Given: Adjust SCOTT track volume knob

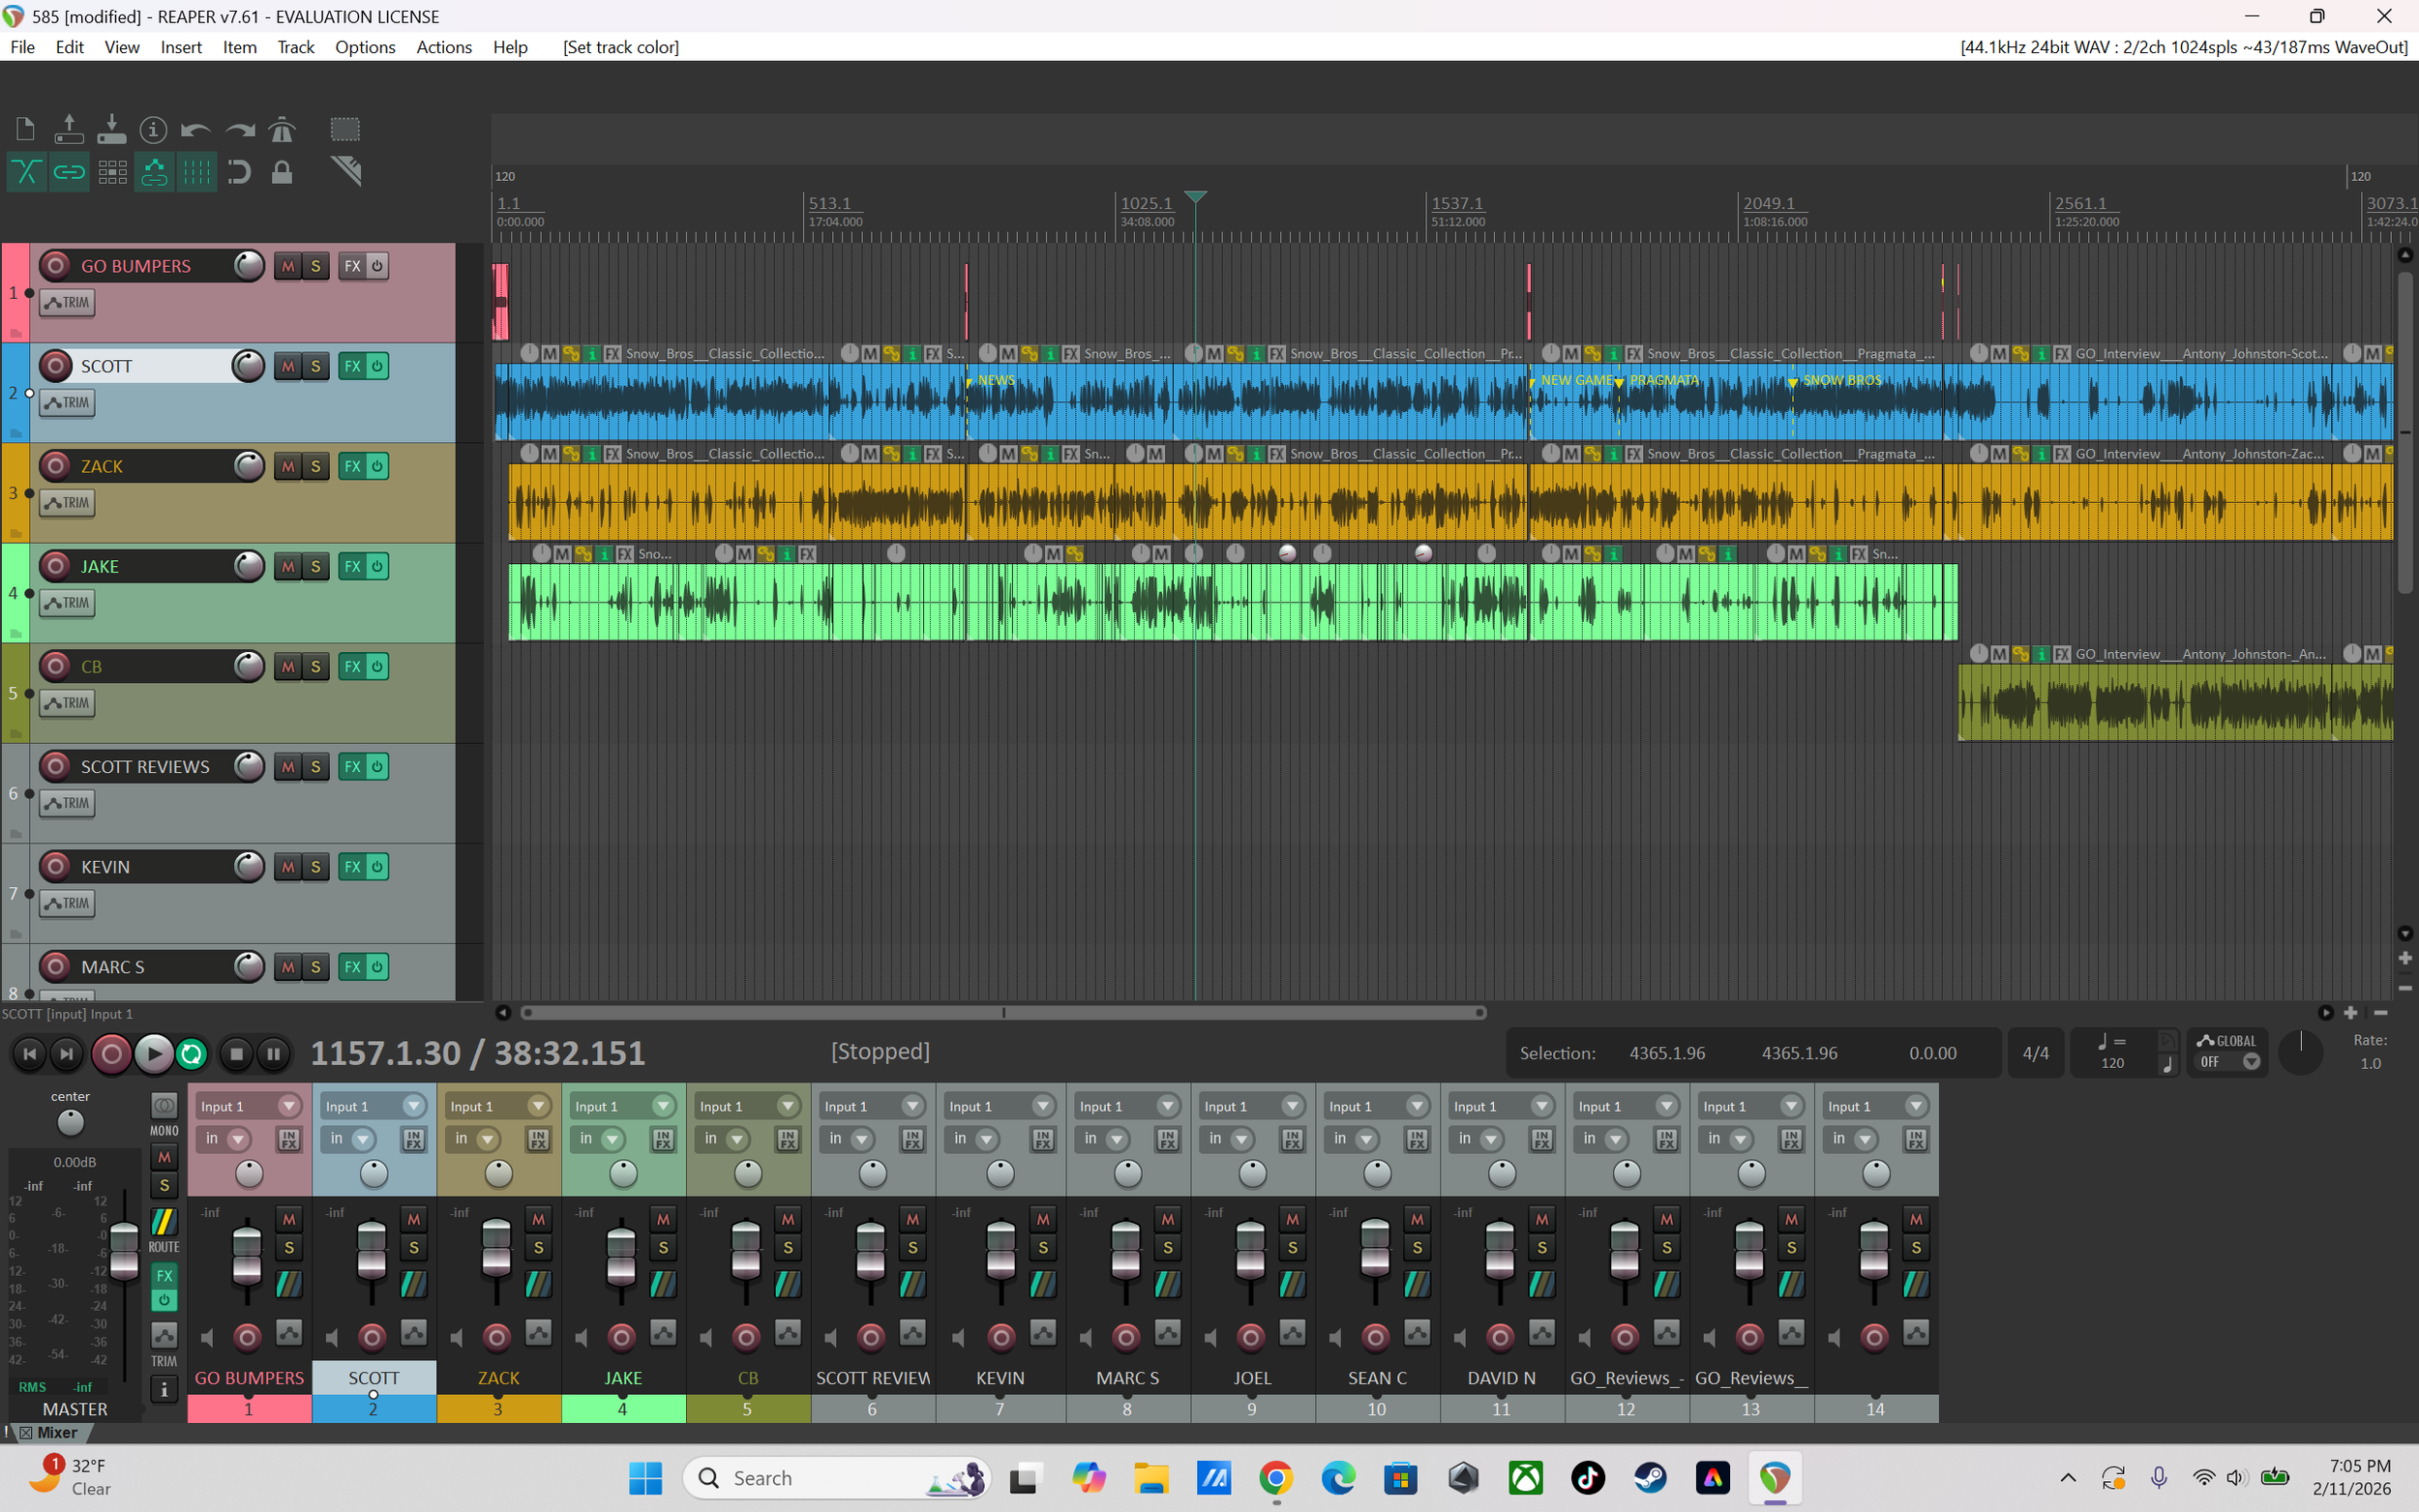Looking at the screenshot, I should (x=248, y=366).
